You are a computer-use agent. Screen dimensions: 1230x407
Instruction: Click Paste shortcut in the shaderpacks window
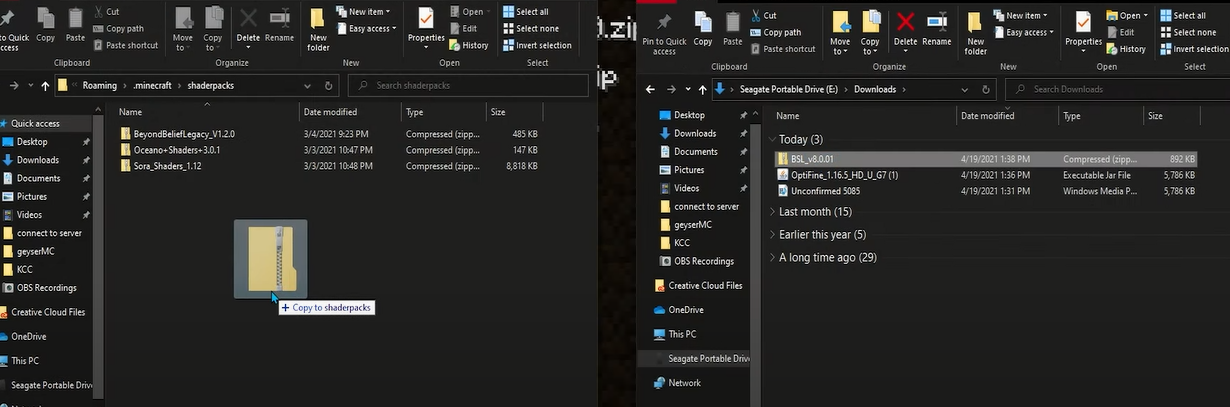click(x=125, y=45)
